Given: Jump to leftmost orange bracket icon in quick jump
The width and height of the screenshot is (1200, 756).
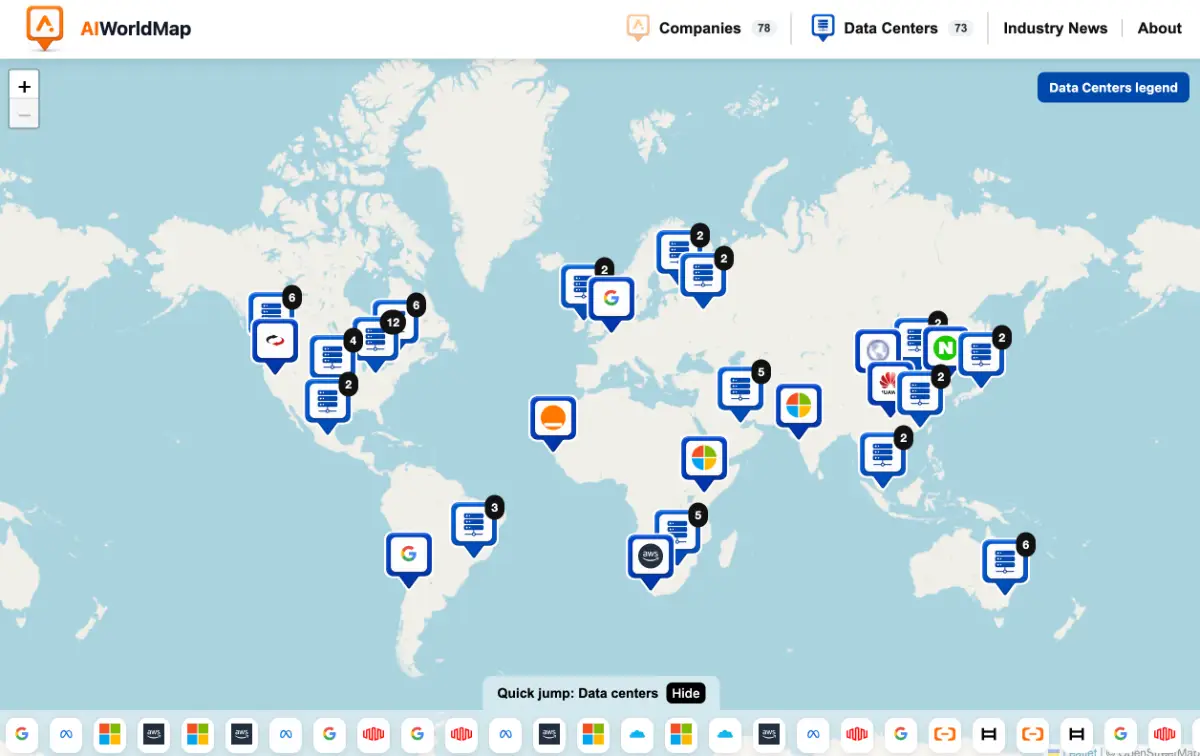Looking at the screenshot, I should coord(945,734).
